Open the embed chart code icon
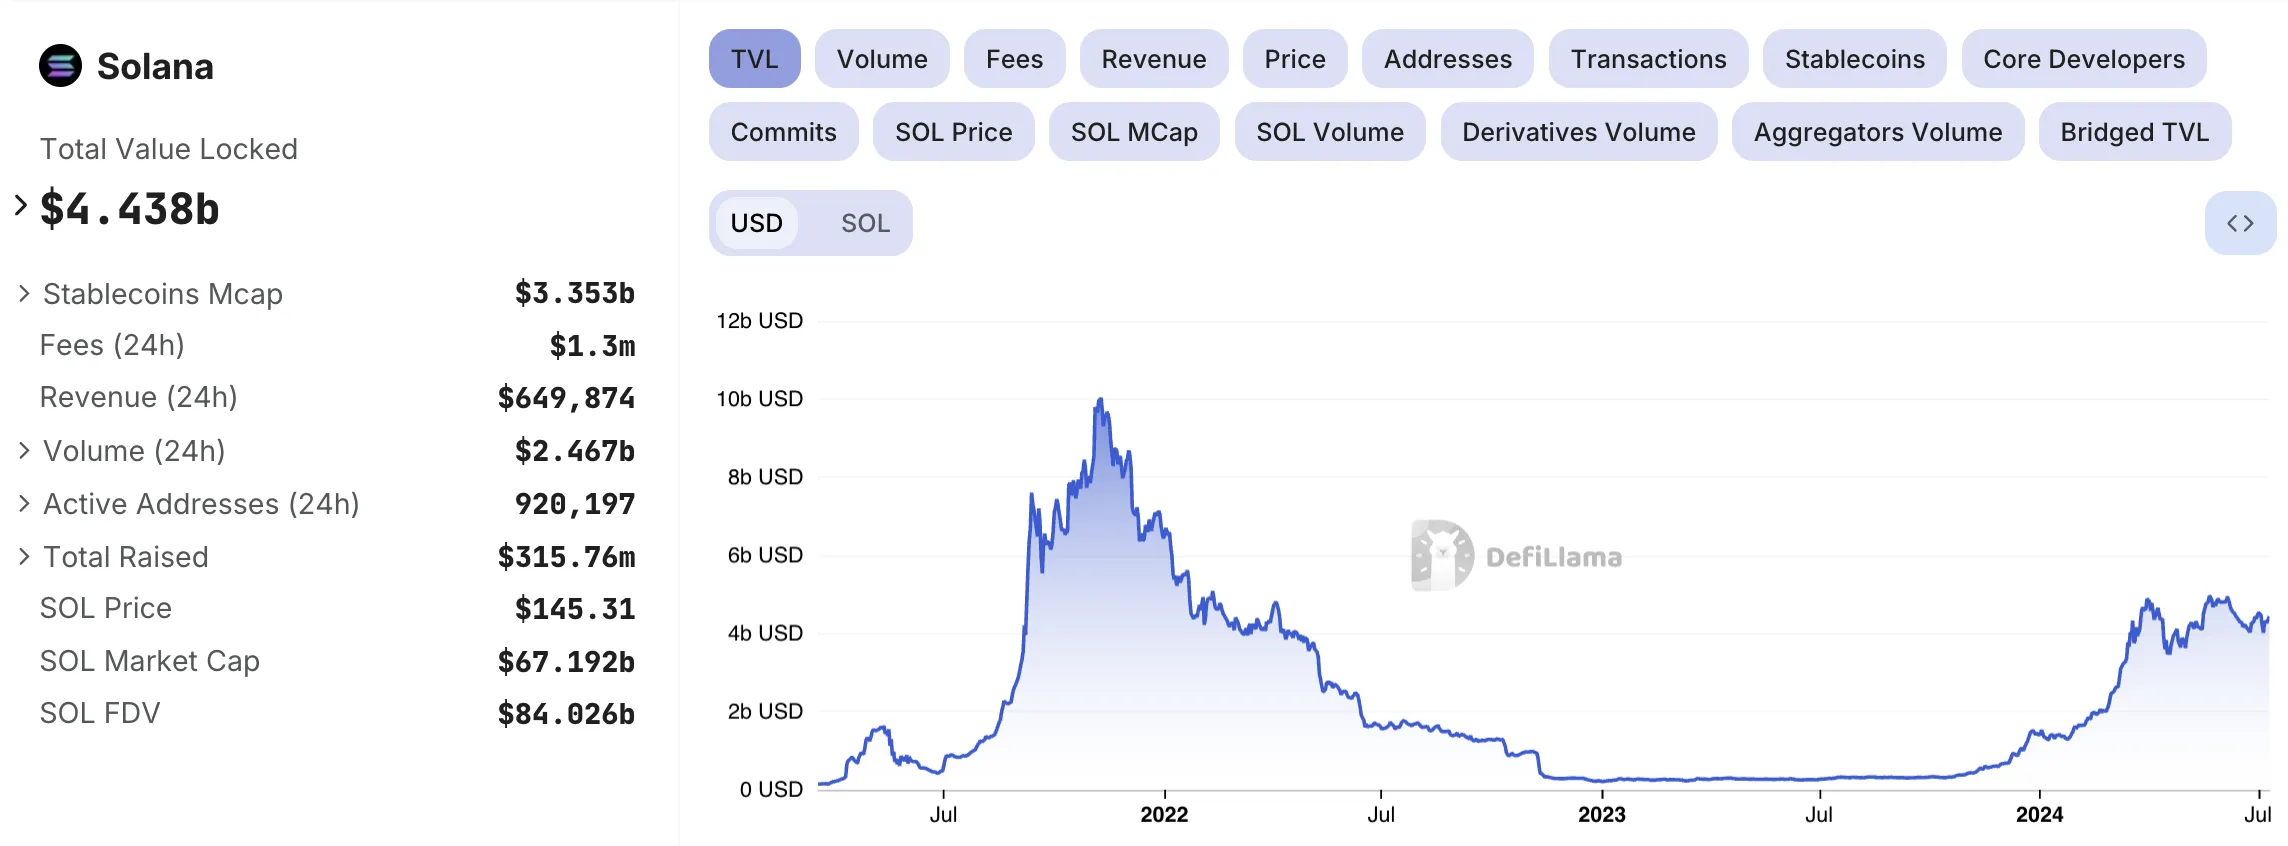Viewport: 2288px width, 846px height. tap(2240, 223)
